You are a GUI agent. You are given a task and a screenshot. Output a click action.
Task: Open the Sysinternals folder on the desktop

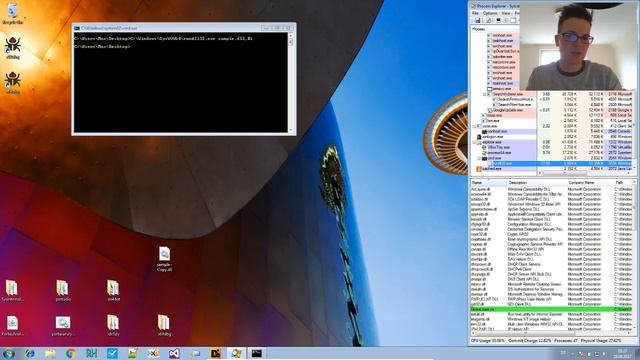tap(12, 291)
